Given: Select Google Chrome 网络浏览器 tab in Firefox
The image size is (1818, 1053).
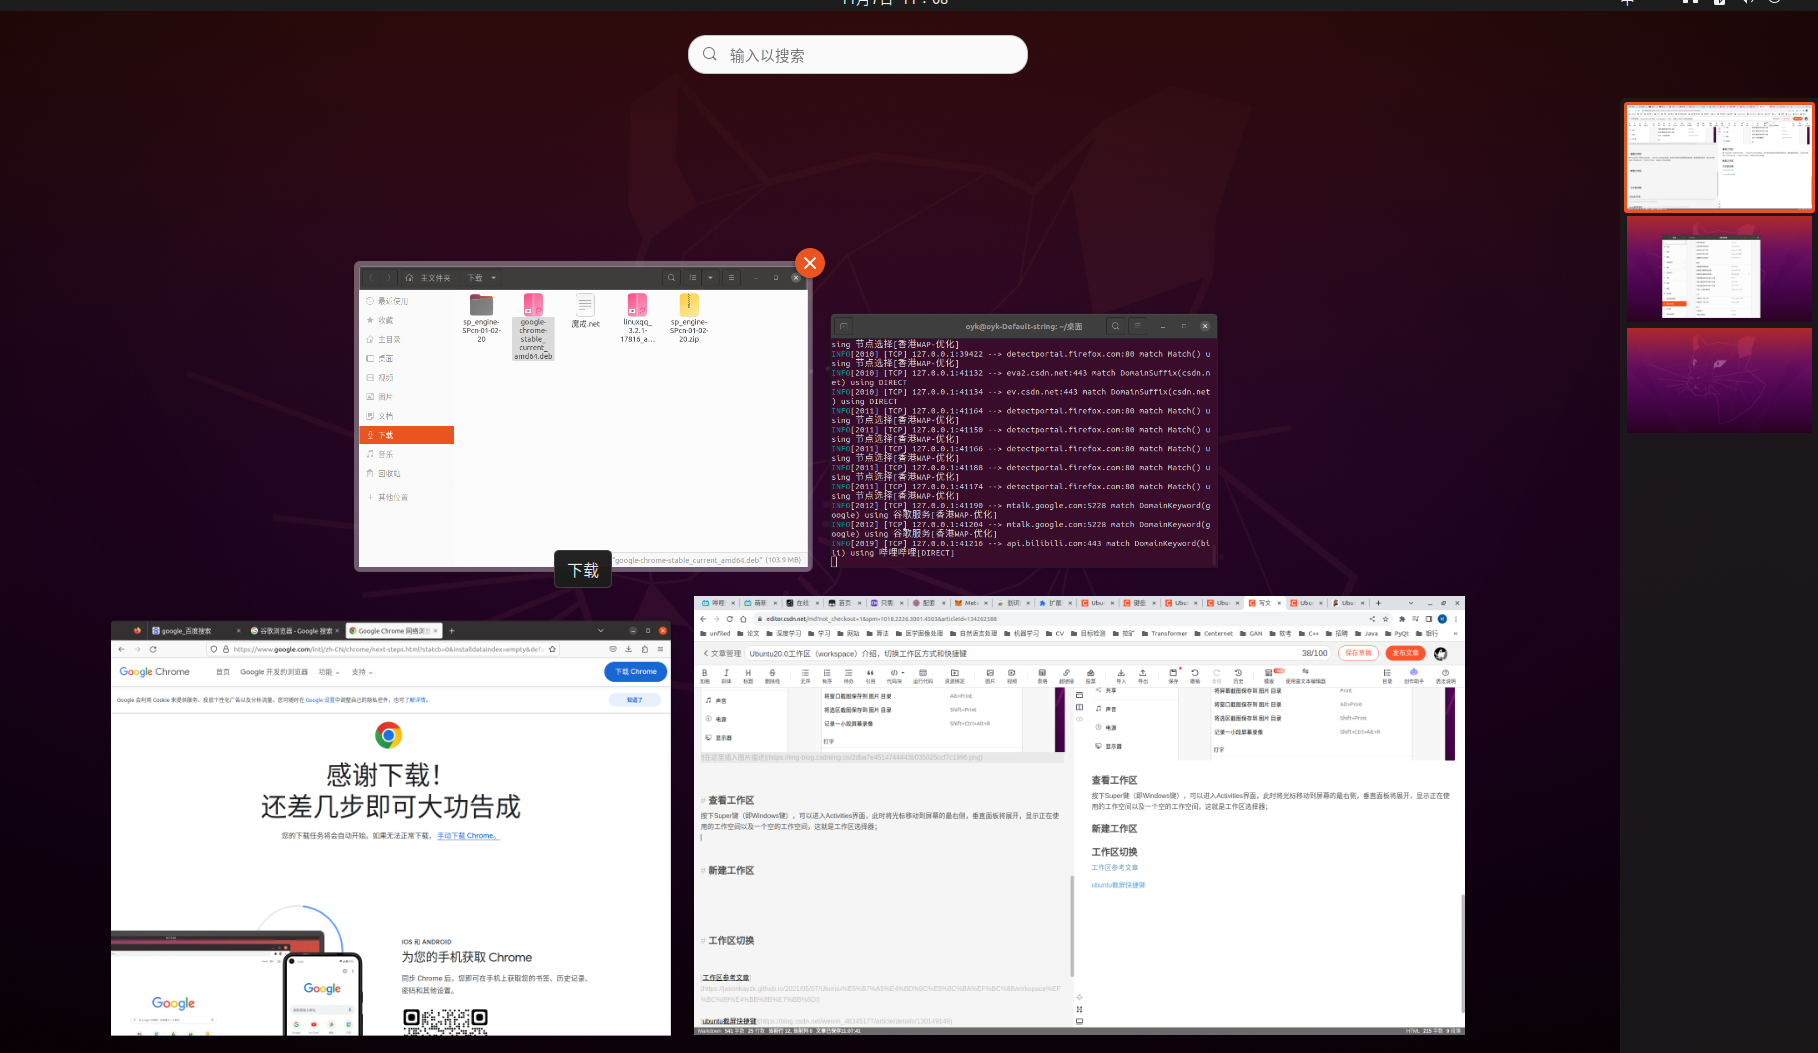Looking at the screenshot, I should [392, 631].
